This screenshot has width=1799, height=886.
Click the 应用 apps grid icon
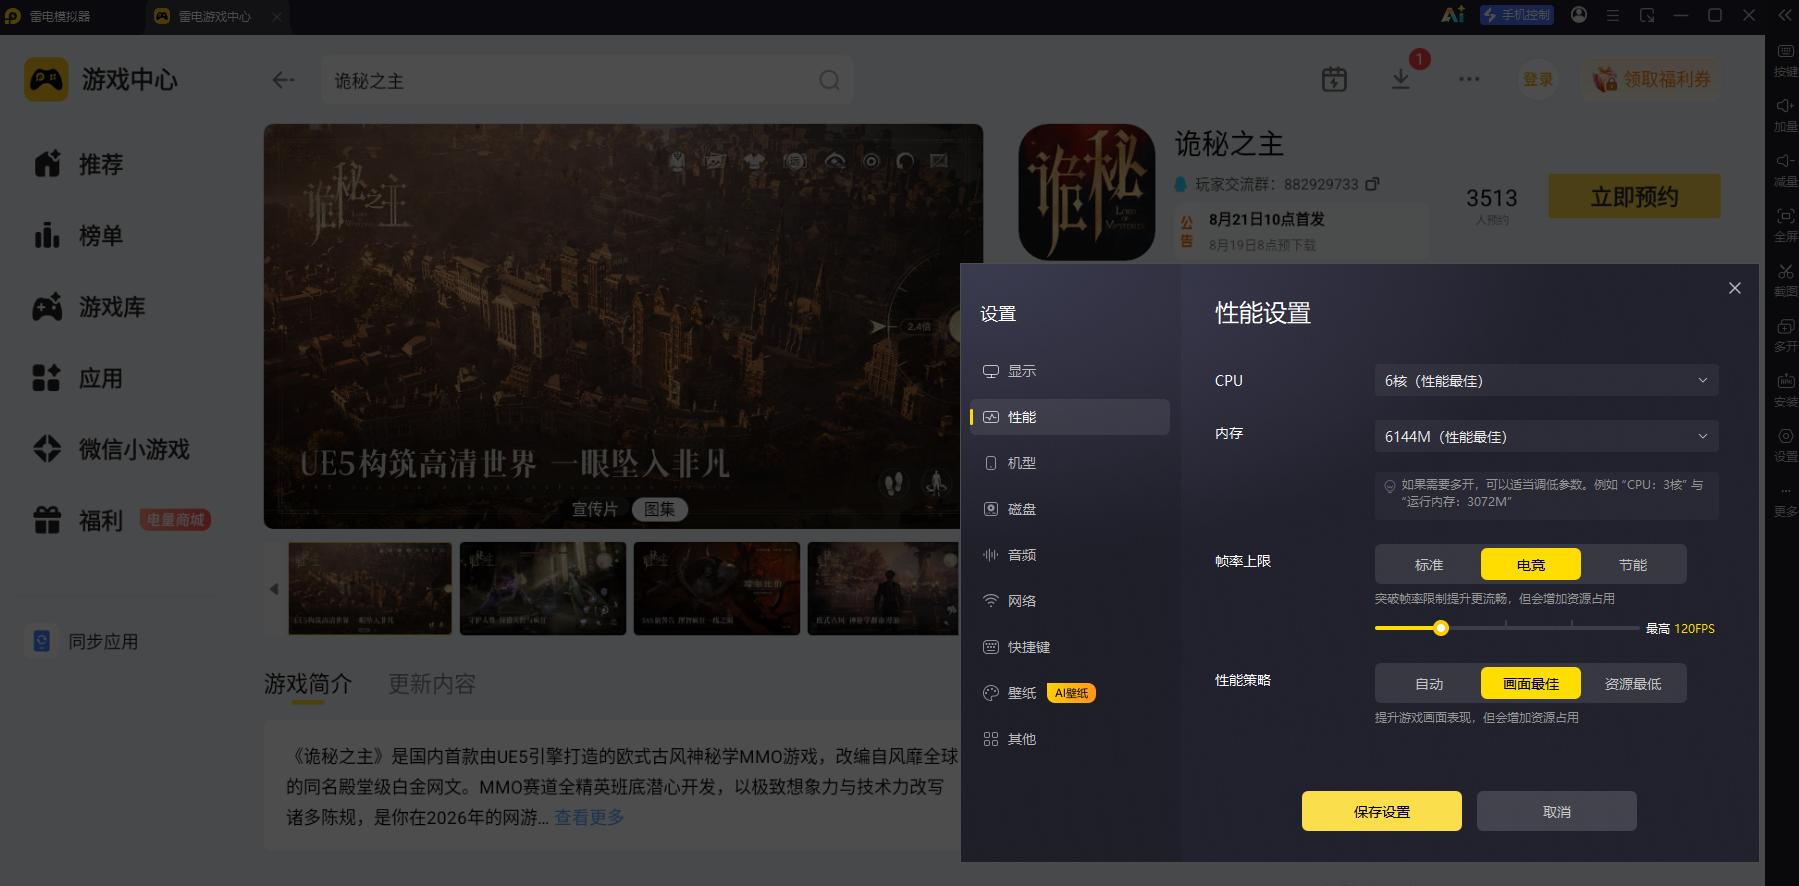(47, 378)
